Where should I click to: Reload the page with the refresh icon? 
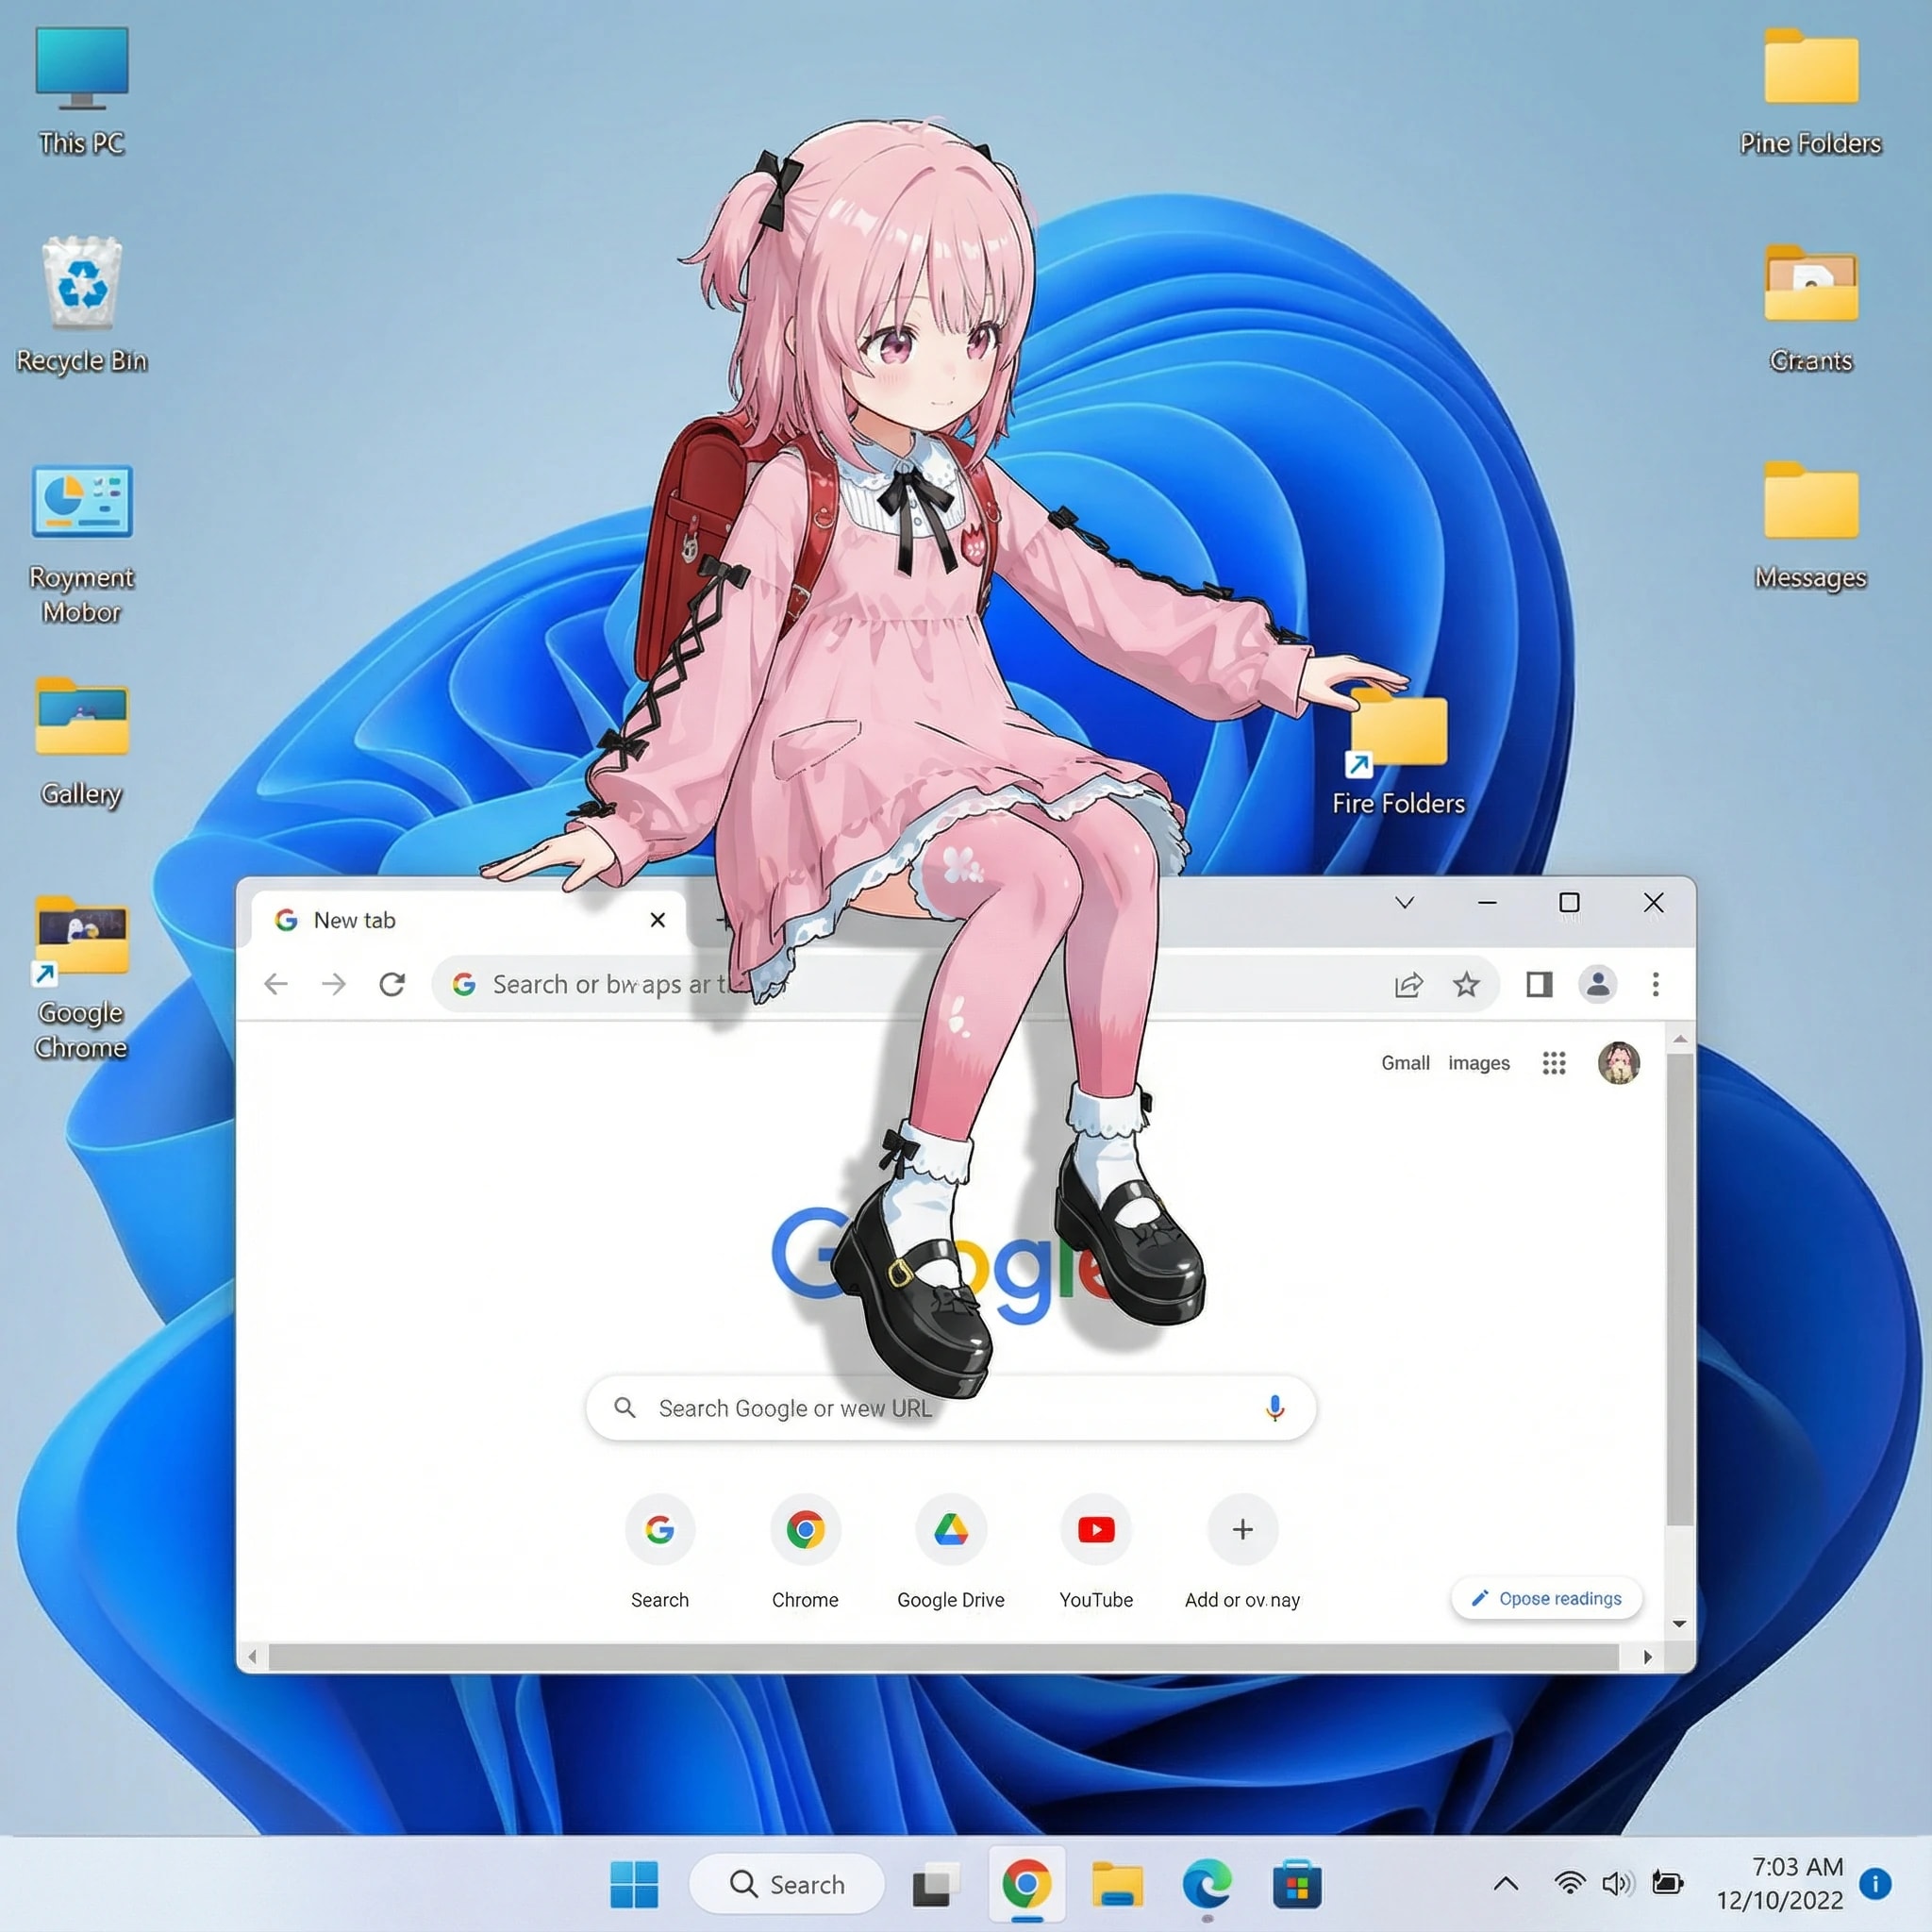tap(392, 984)
